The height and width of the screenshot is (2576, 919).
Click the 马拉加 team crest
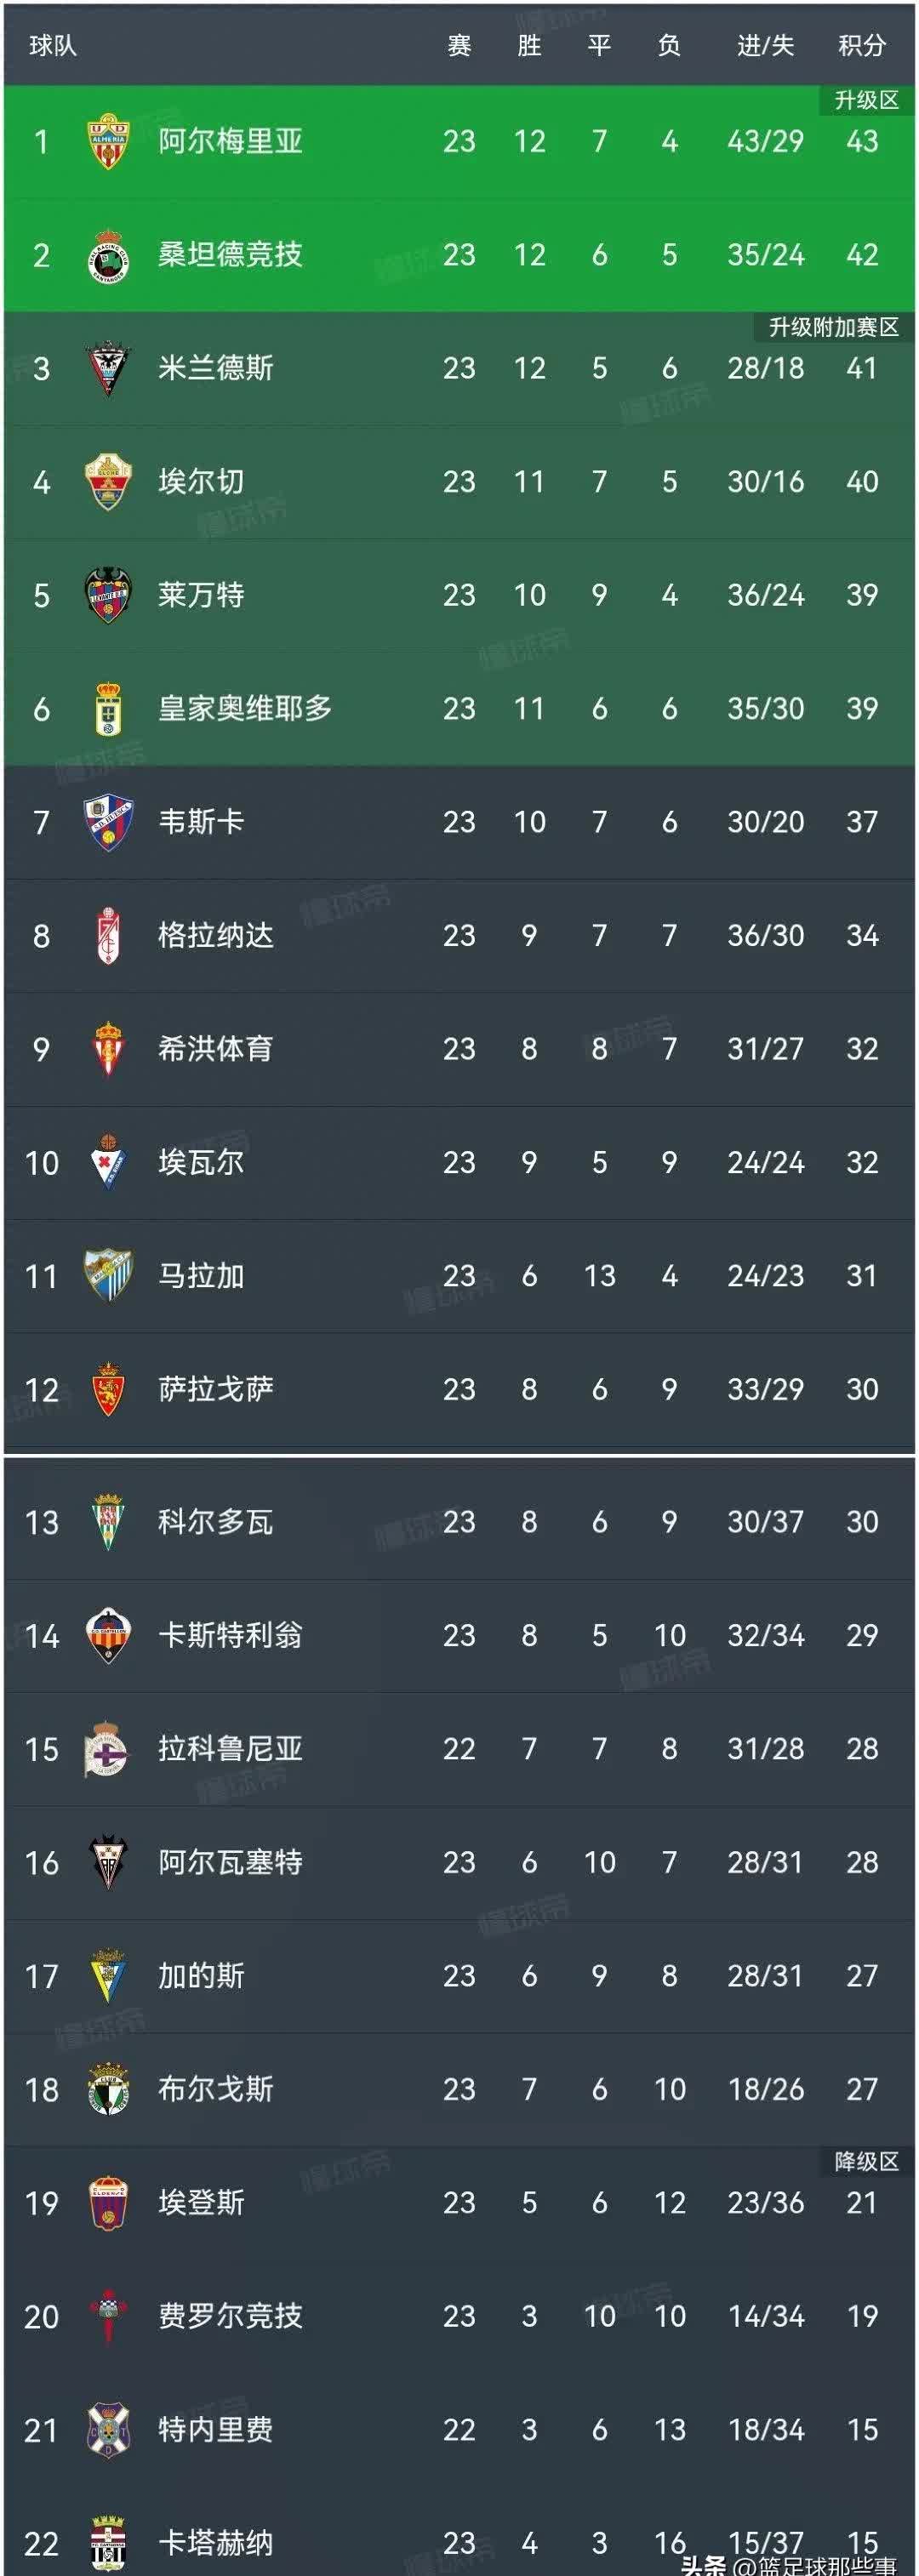pyautogui.click(x=108, y=1276)
